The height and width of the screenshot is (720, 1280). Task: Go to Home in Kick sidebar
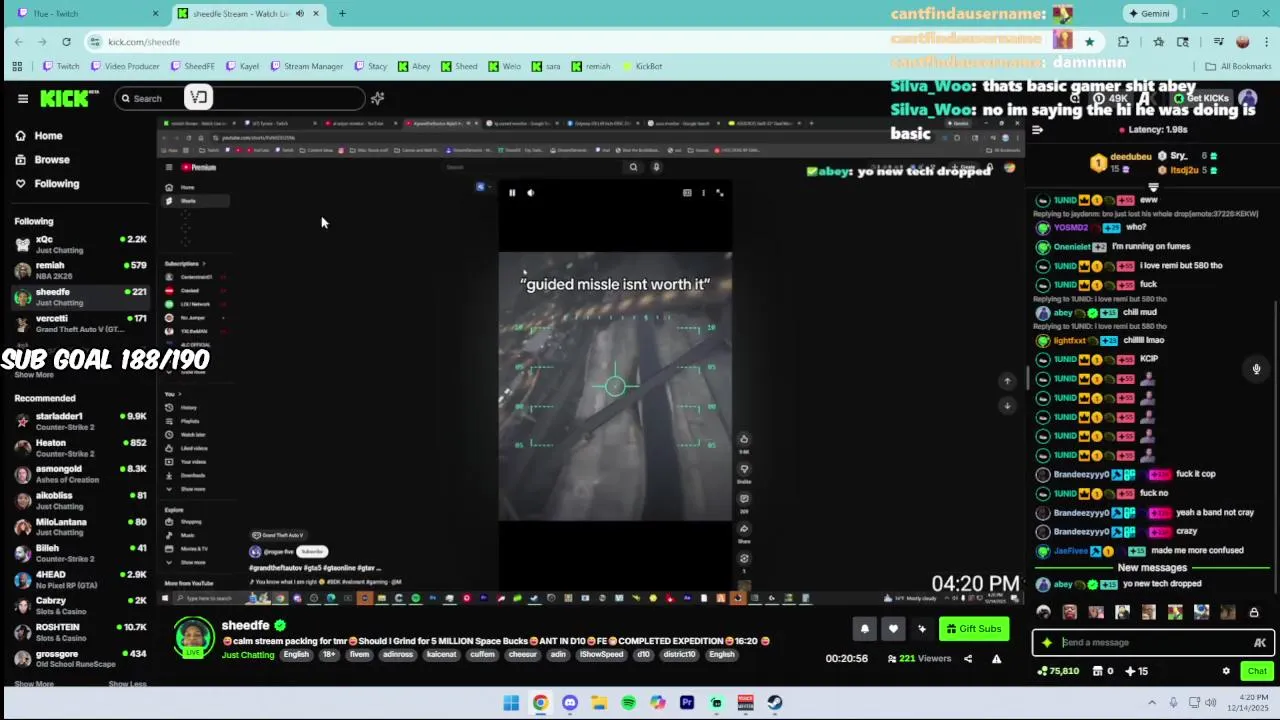[38, 136]
